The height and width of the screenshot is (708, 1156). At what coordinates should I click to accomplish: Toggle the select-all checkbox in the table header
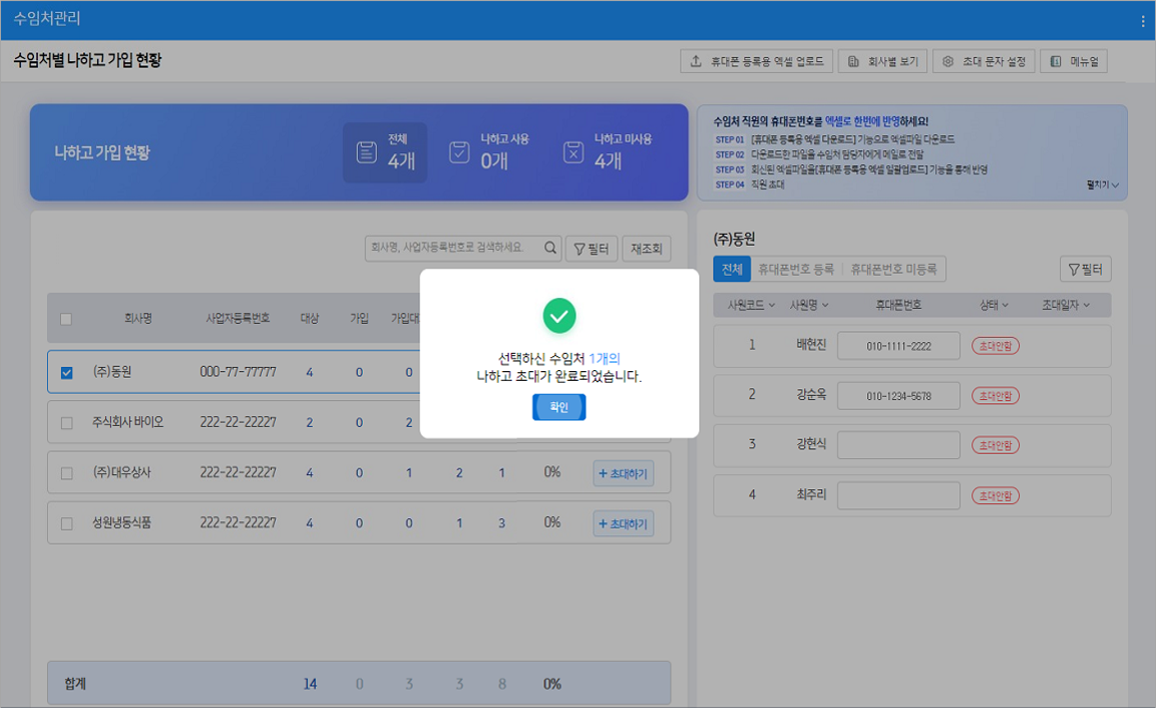[x=66, y=319]
